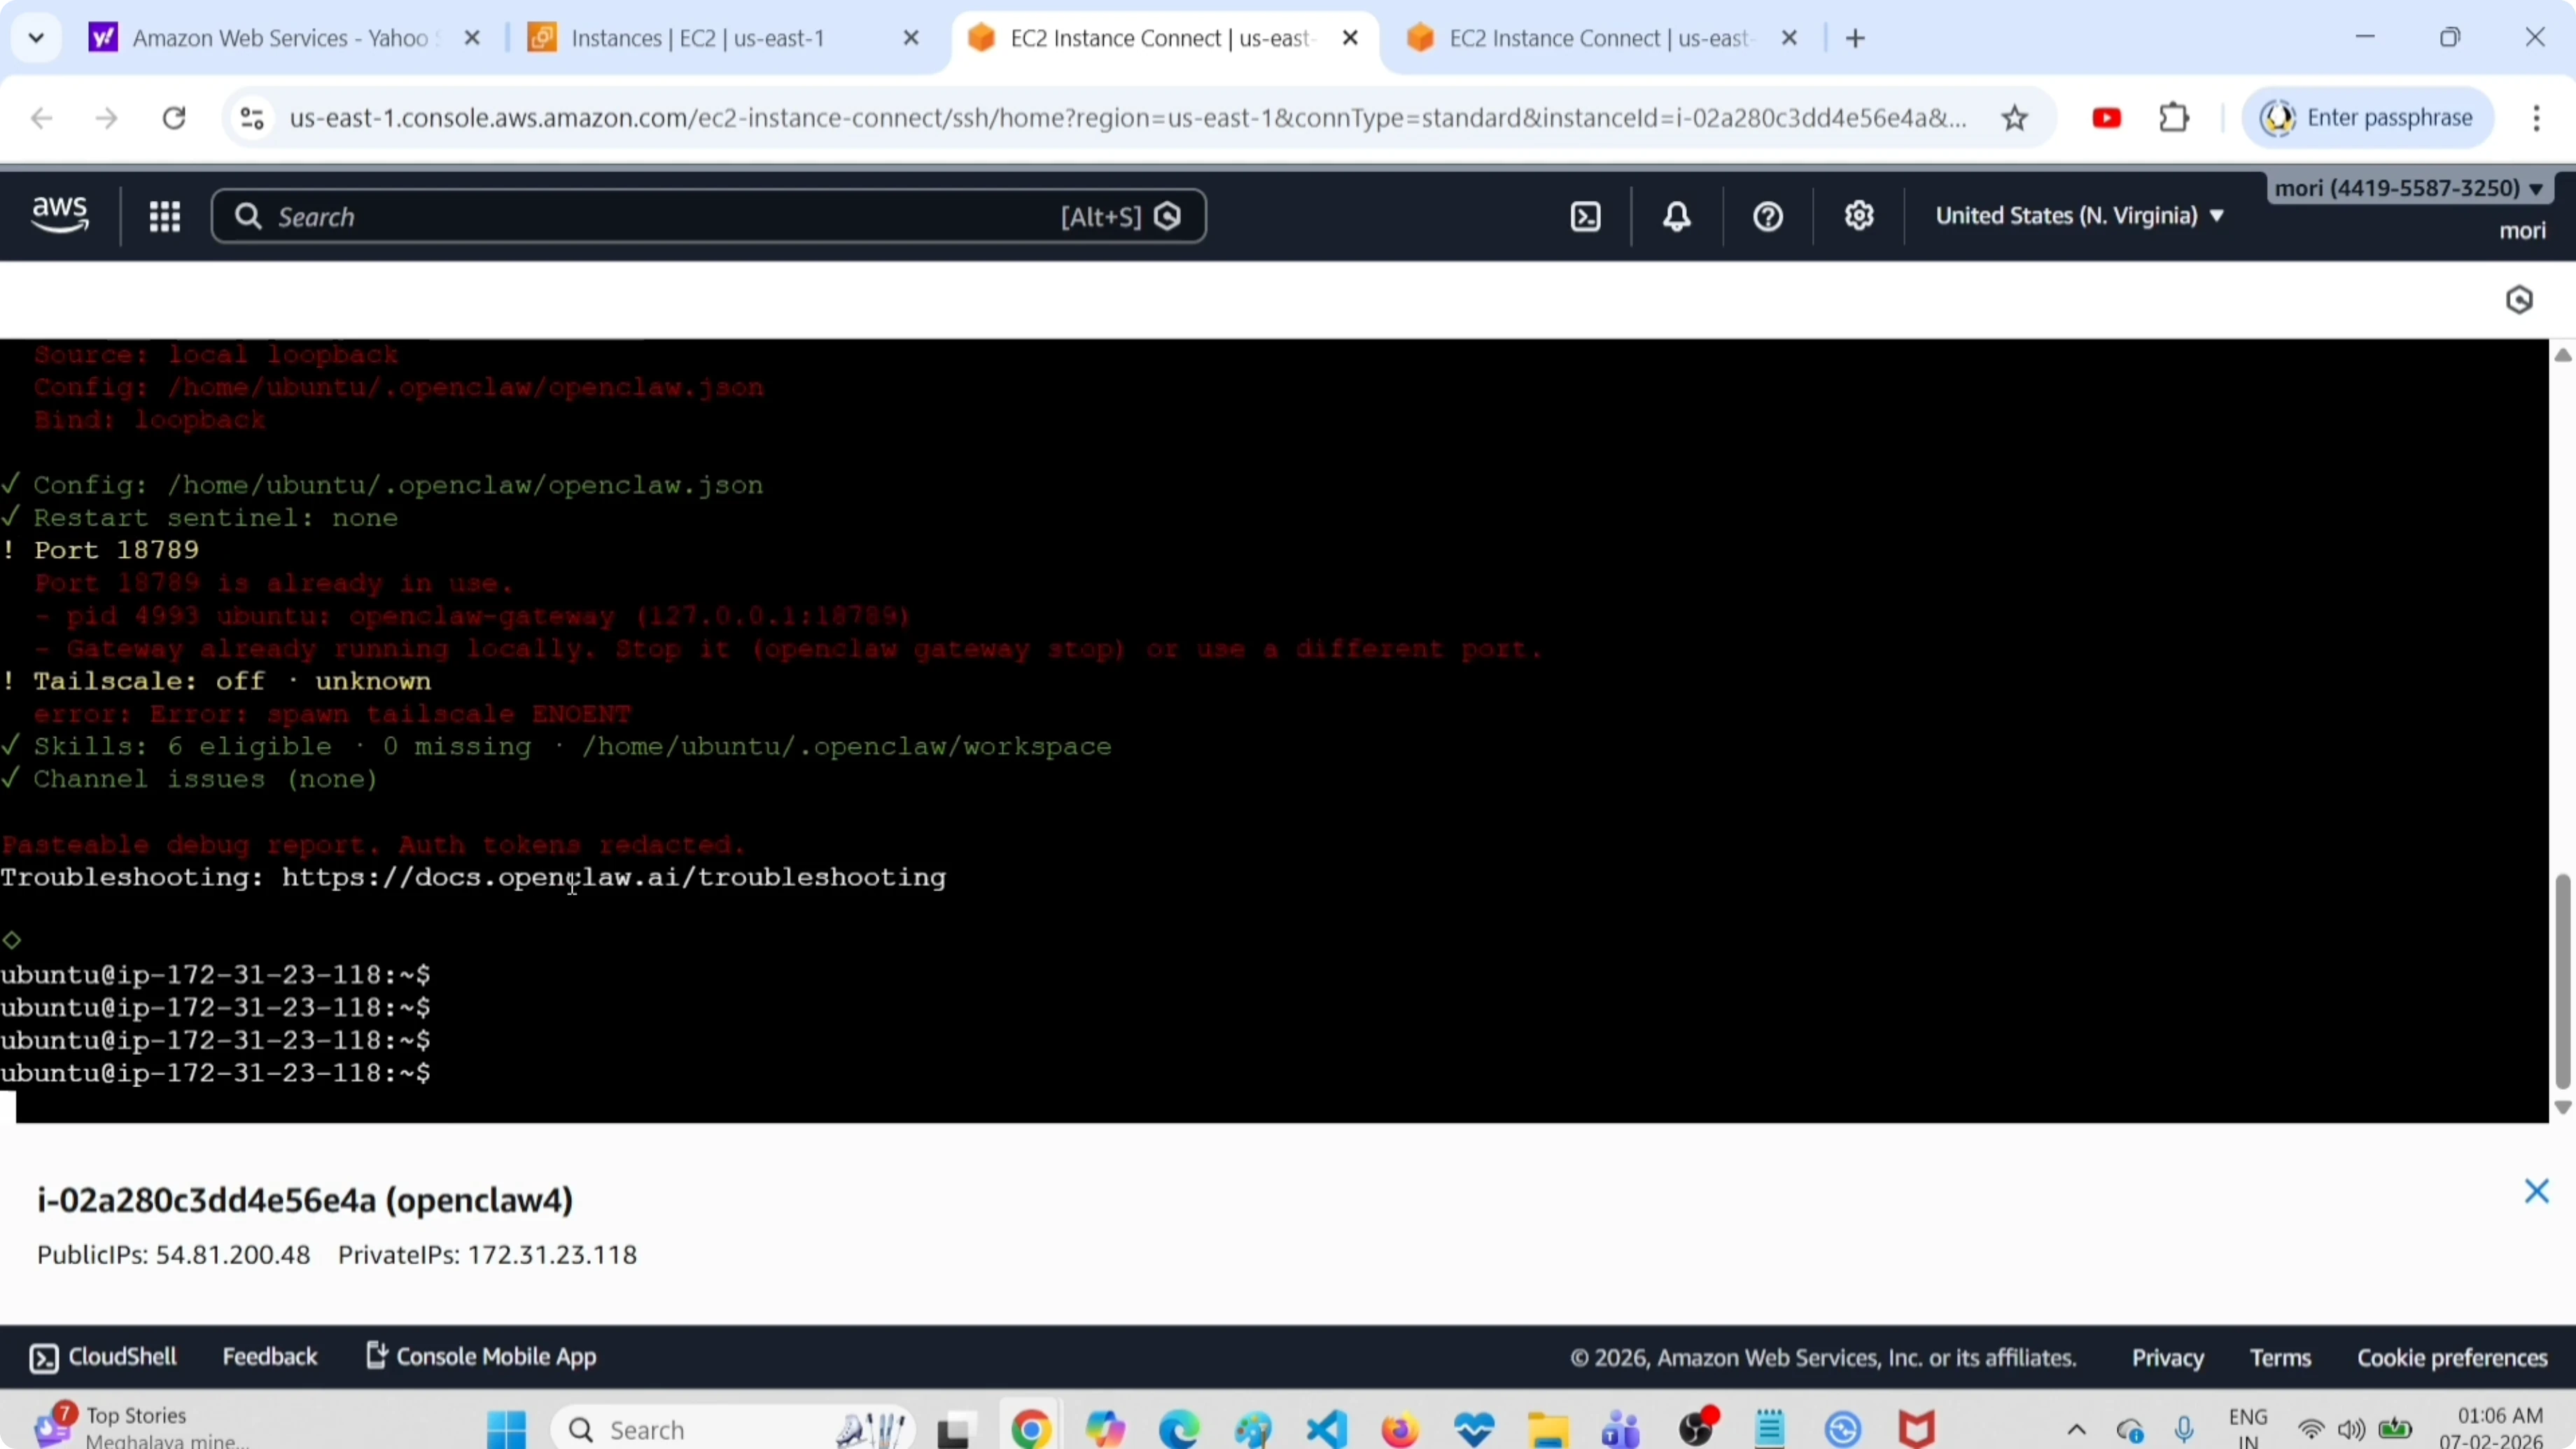Open the AWS settings gear
Viewport: 2576px width, 1449px height.
tap(1859, 216)
